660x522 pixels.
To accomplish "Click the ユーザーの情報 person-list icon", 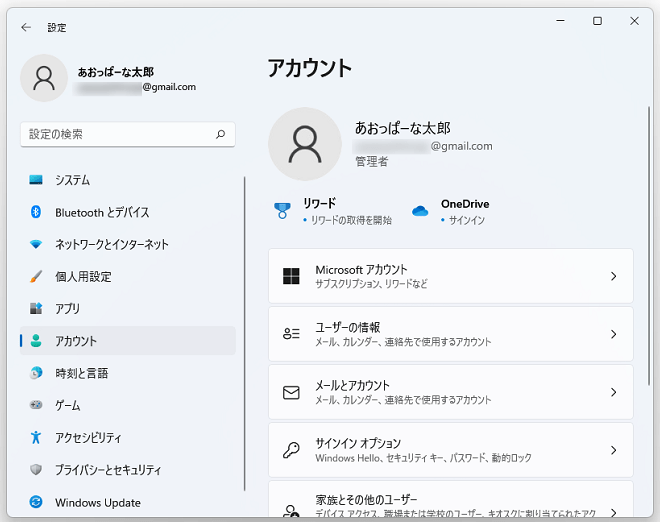I will pyautogui.click(x=291, y=334).
